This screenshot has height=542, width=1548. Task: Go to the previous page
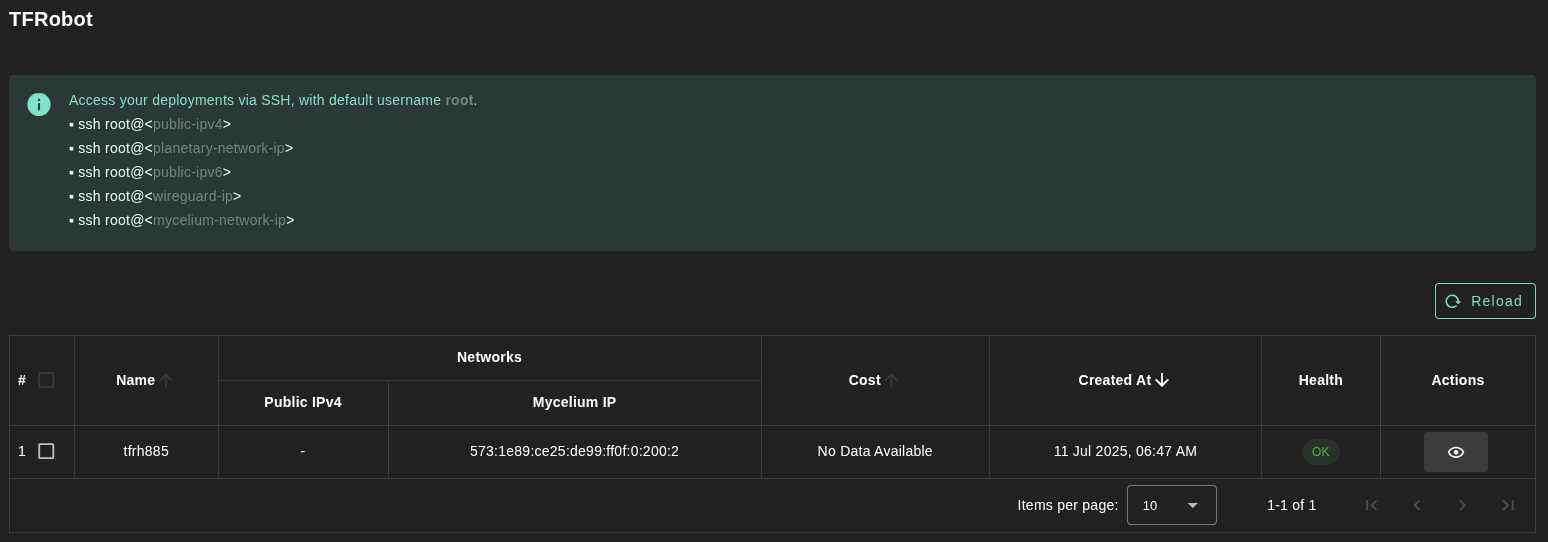coord(1417,505)
